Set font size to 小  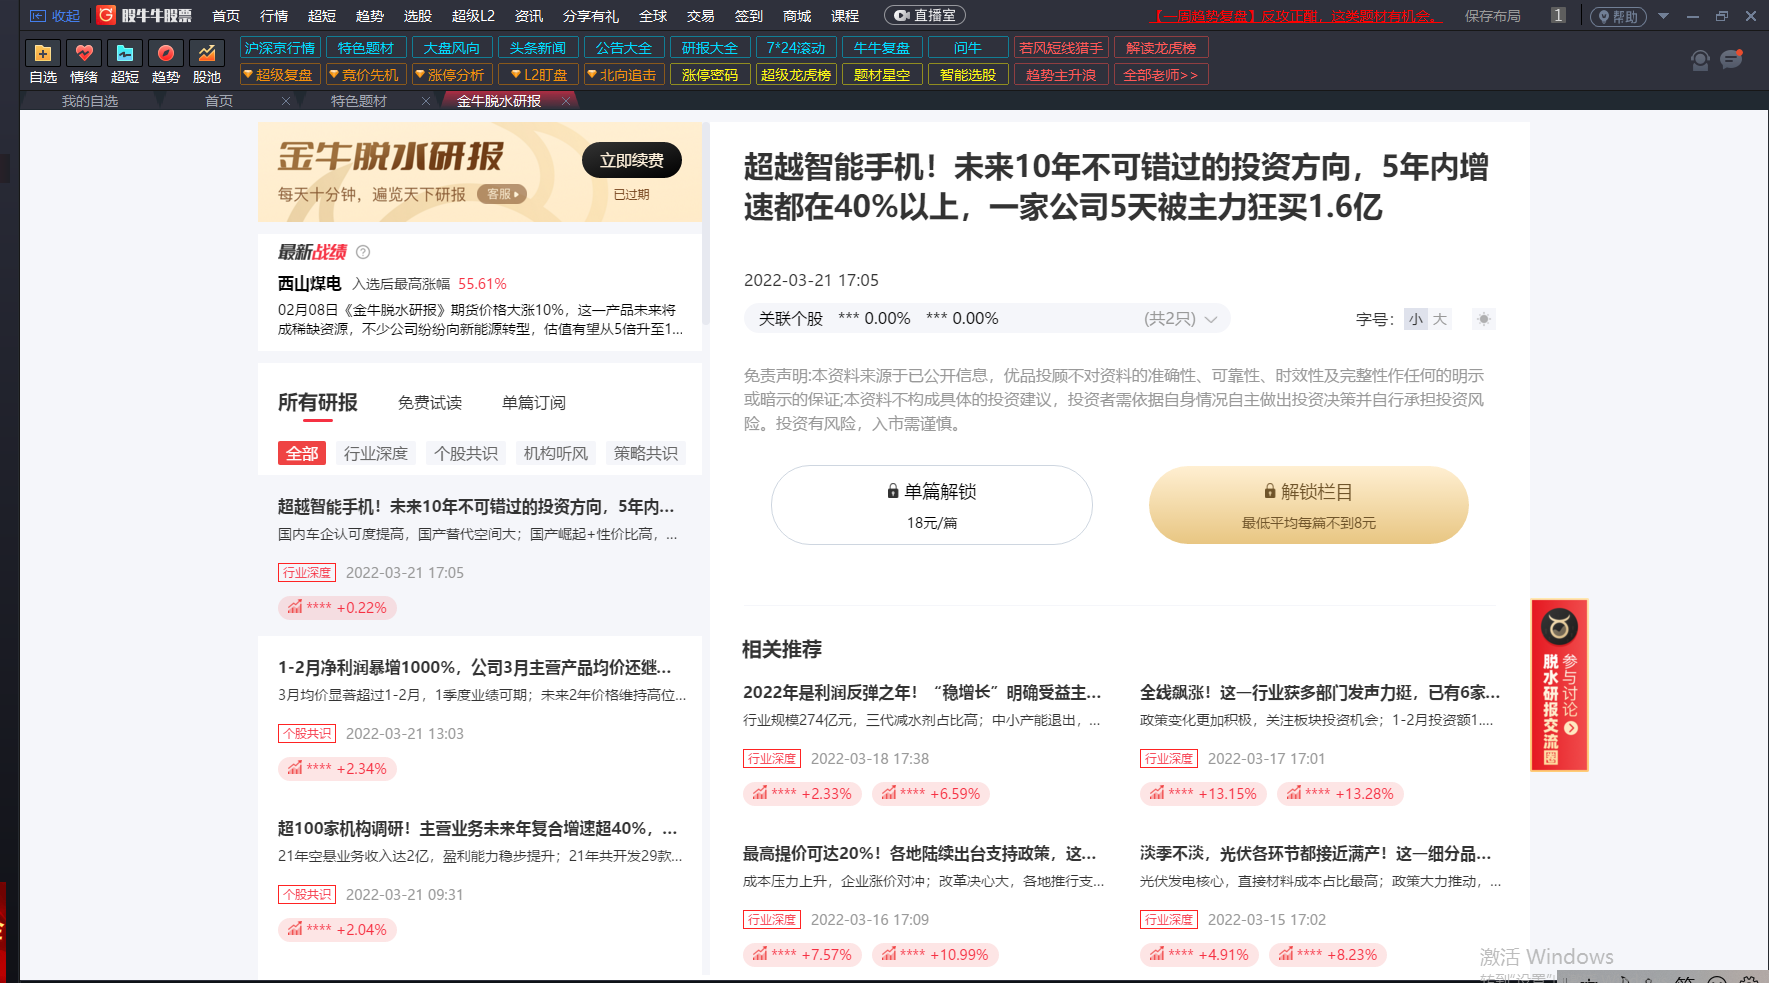pos(1415,319)
